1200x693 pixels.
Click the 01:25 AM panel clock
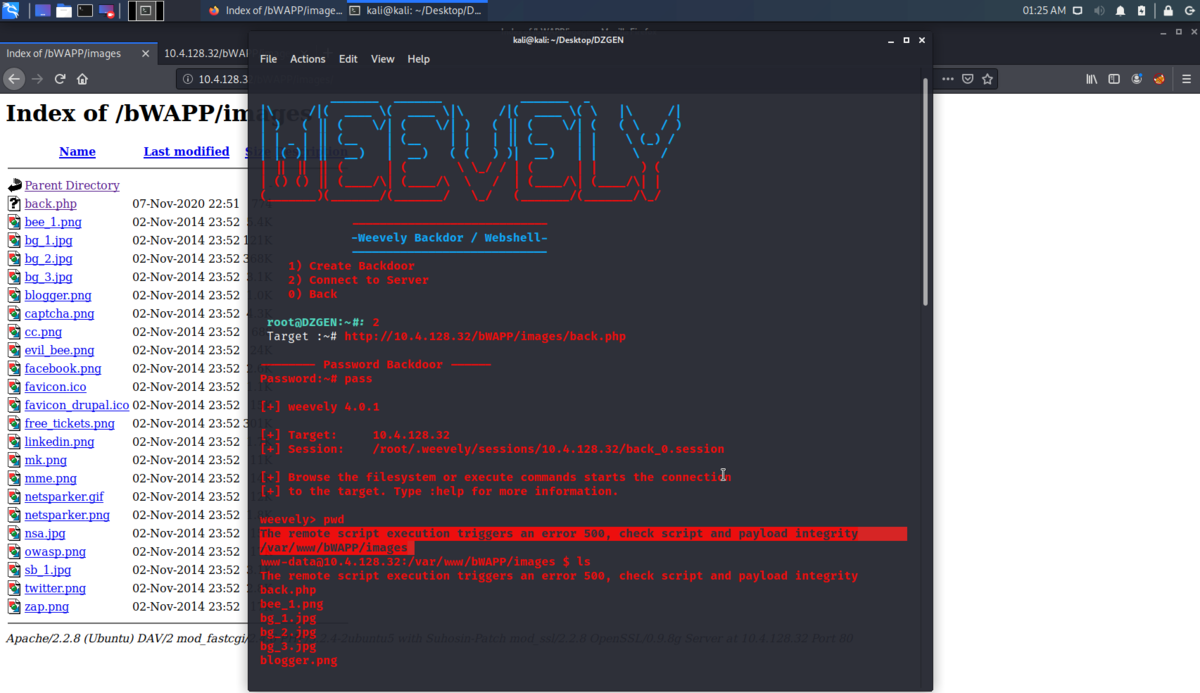pos(1044,11)
